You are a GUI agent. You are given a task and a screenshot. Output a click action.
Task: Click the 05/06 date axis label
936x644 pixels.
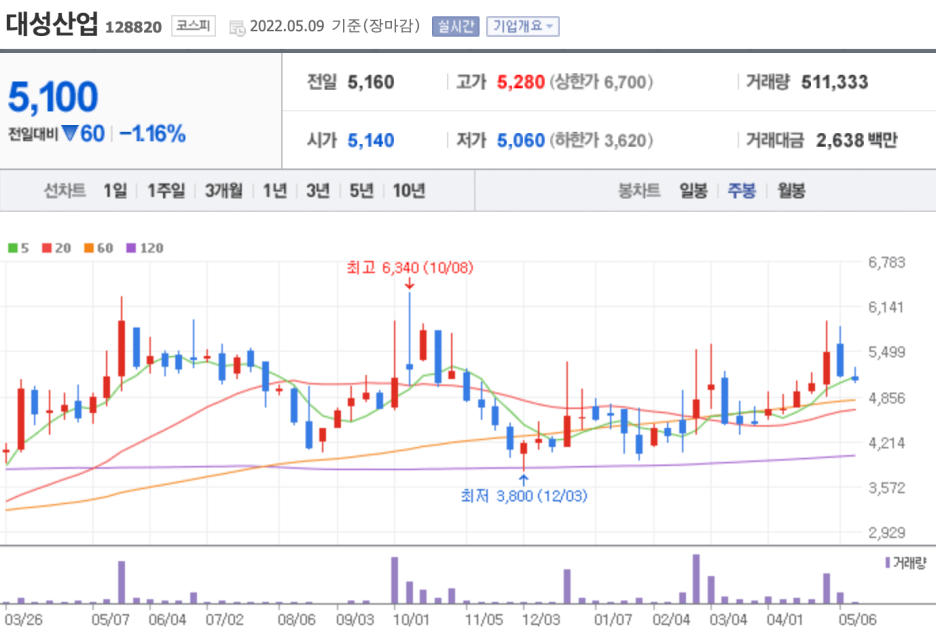[857, 620]
